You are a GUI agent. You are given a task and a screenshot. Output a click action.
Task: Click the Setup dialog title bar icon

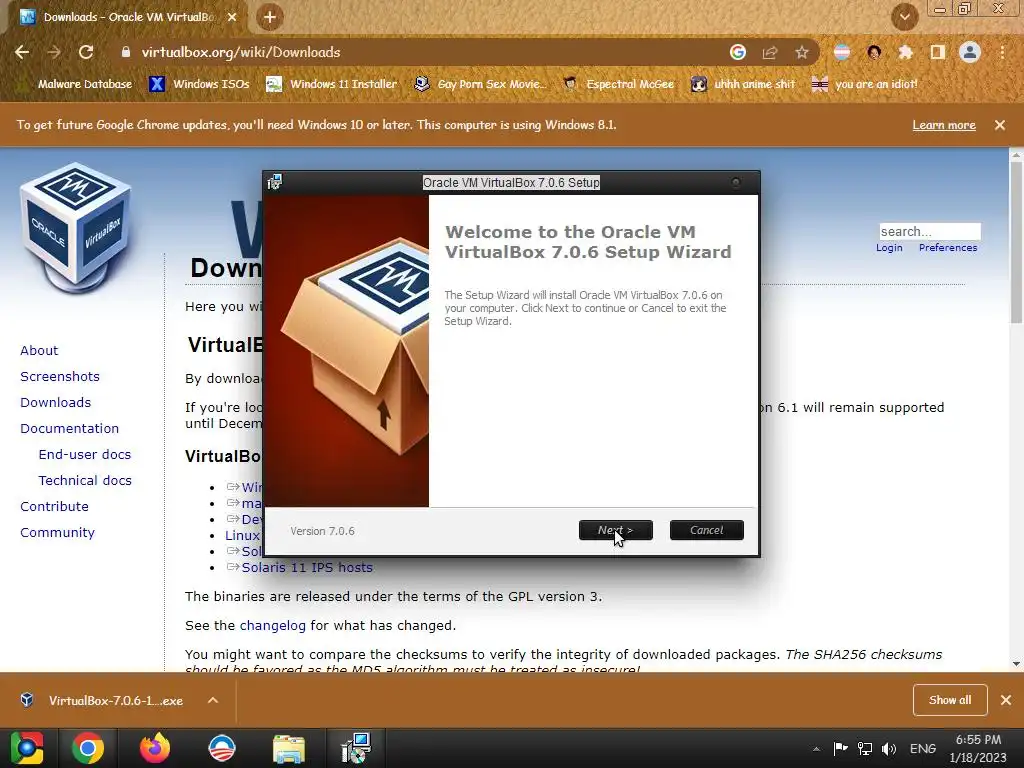pos(274,182)
